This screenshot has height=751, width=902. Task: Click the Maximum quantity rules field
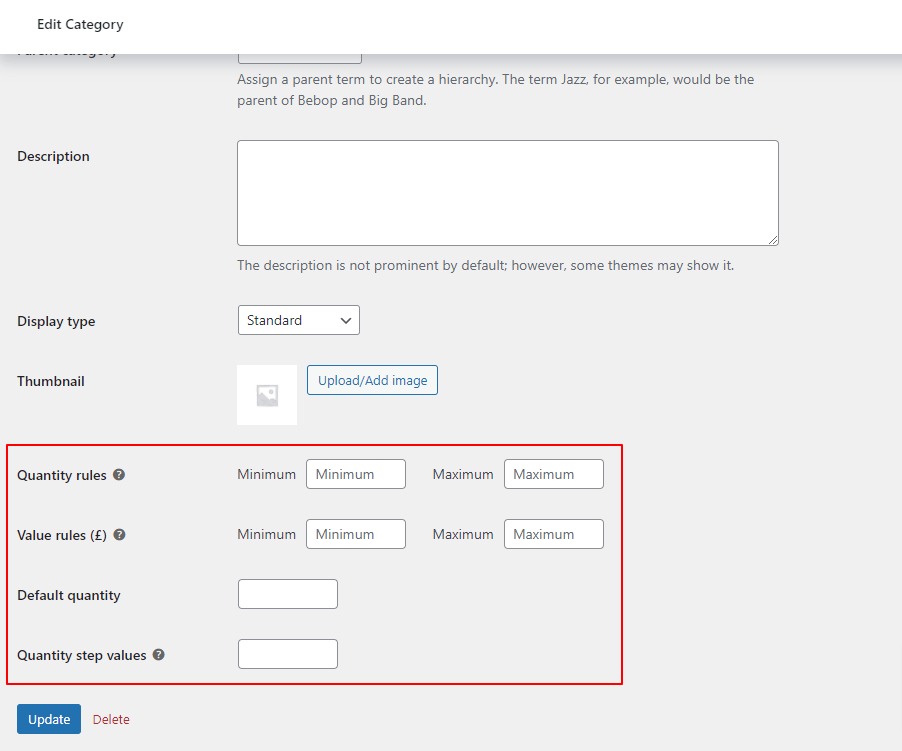553,473
